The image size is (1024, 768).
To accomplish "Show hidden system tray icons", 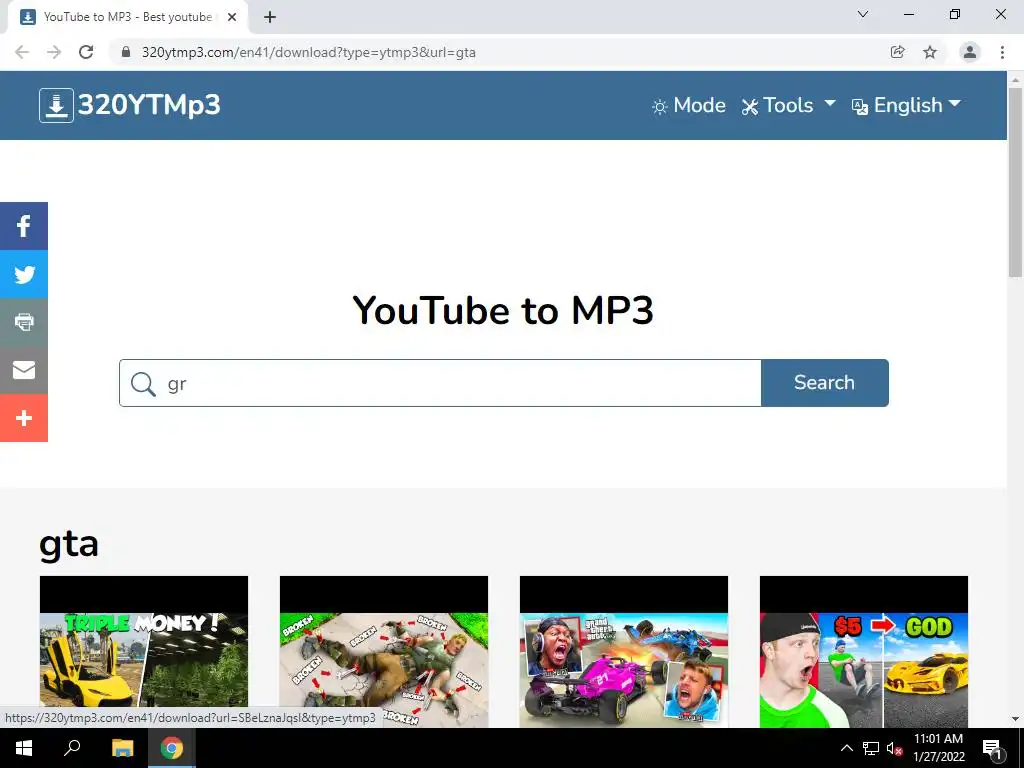I will pyautogui.click(x=846, y=748).
